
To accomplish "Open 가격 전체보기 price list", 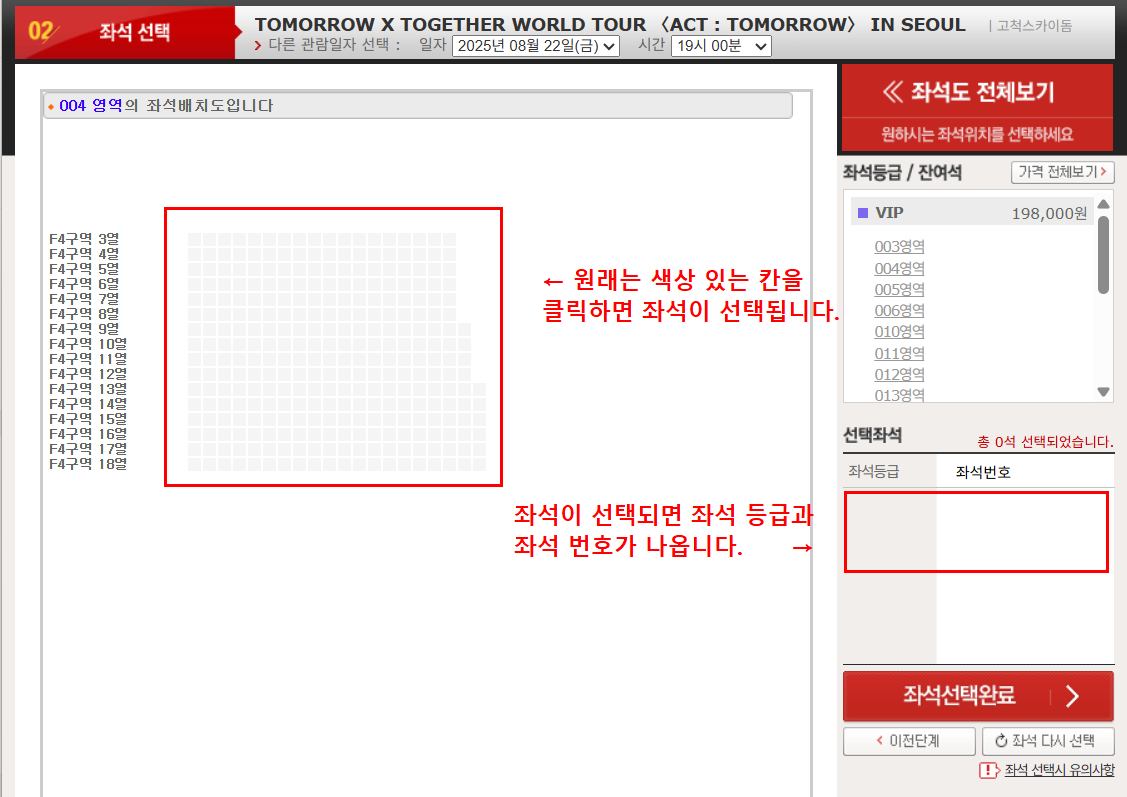I will click(1062, 172).
